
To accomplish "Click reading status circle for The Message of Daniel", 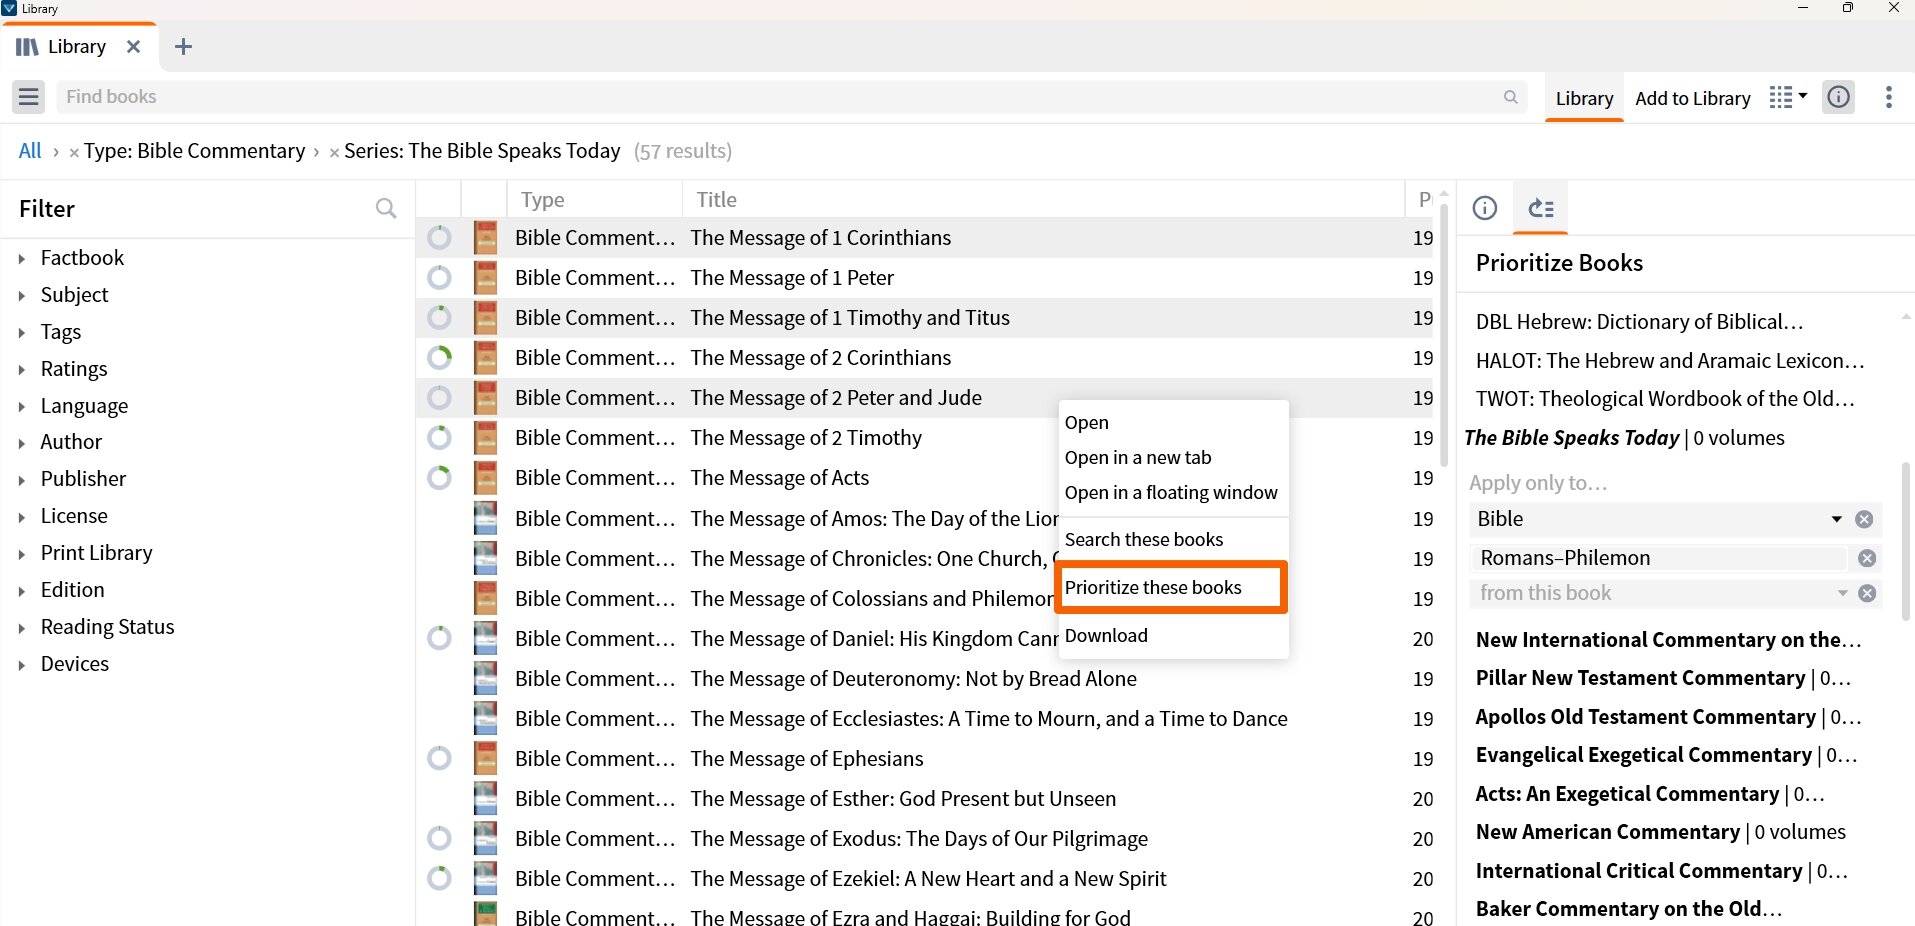I will (x=439, y=638).
